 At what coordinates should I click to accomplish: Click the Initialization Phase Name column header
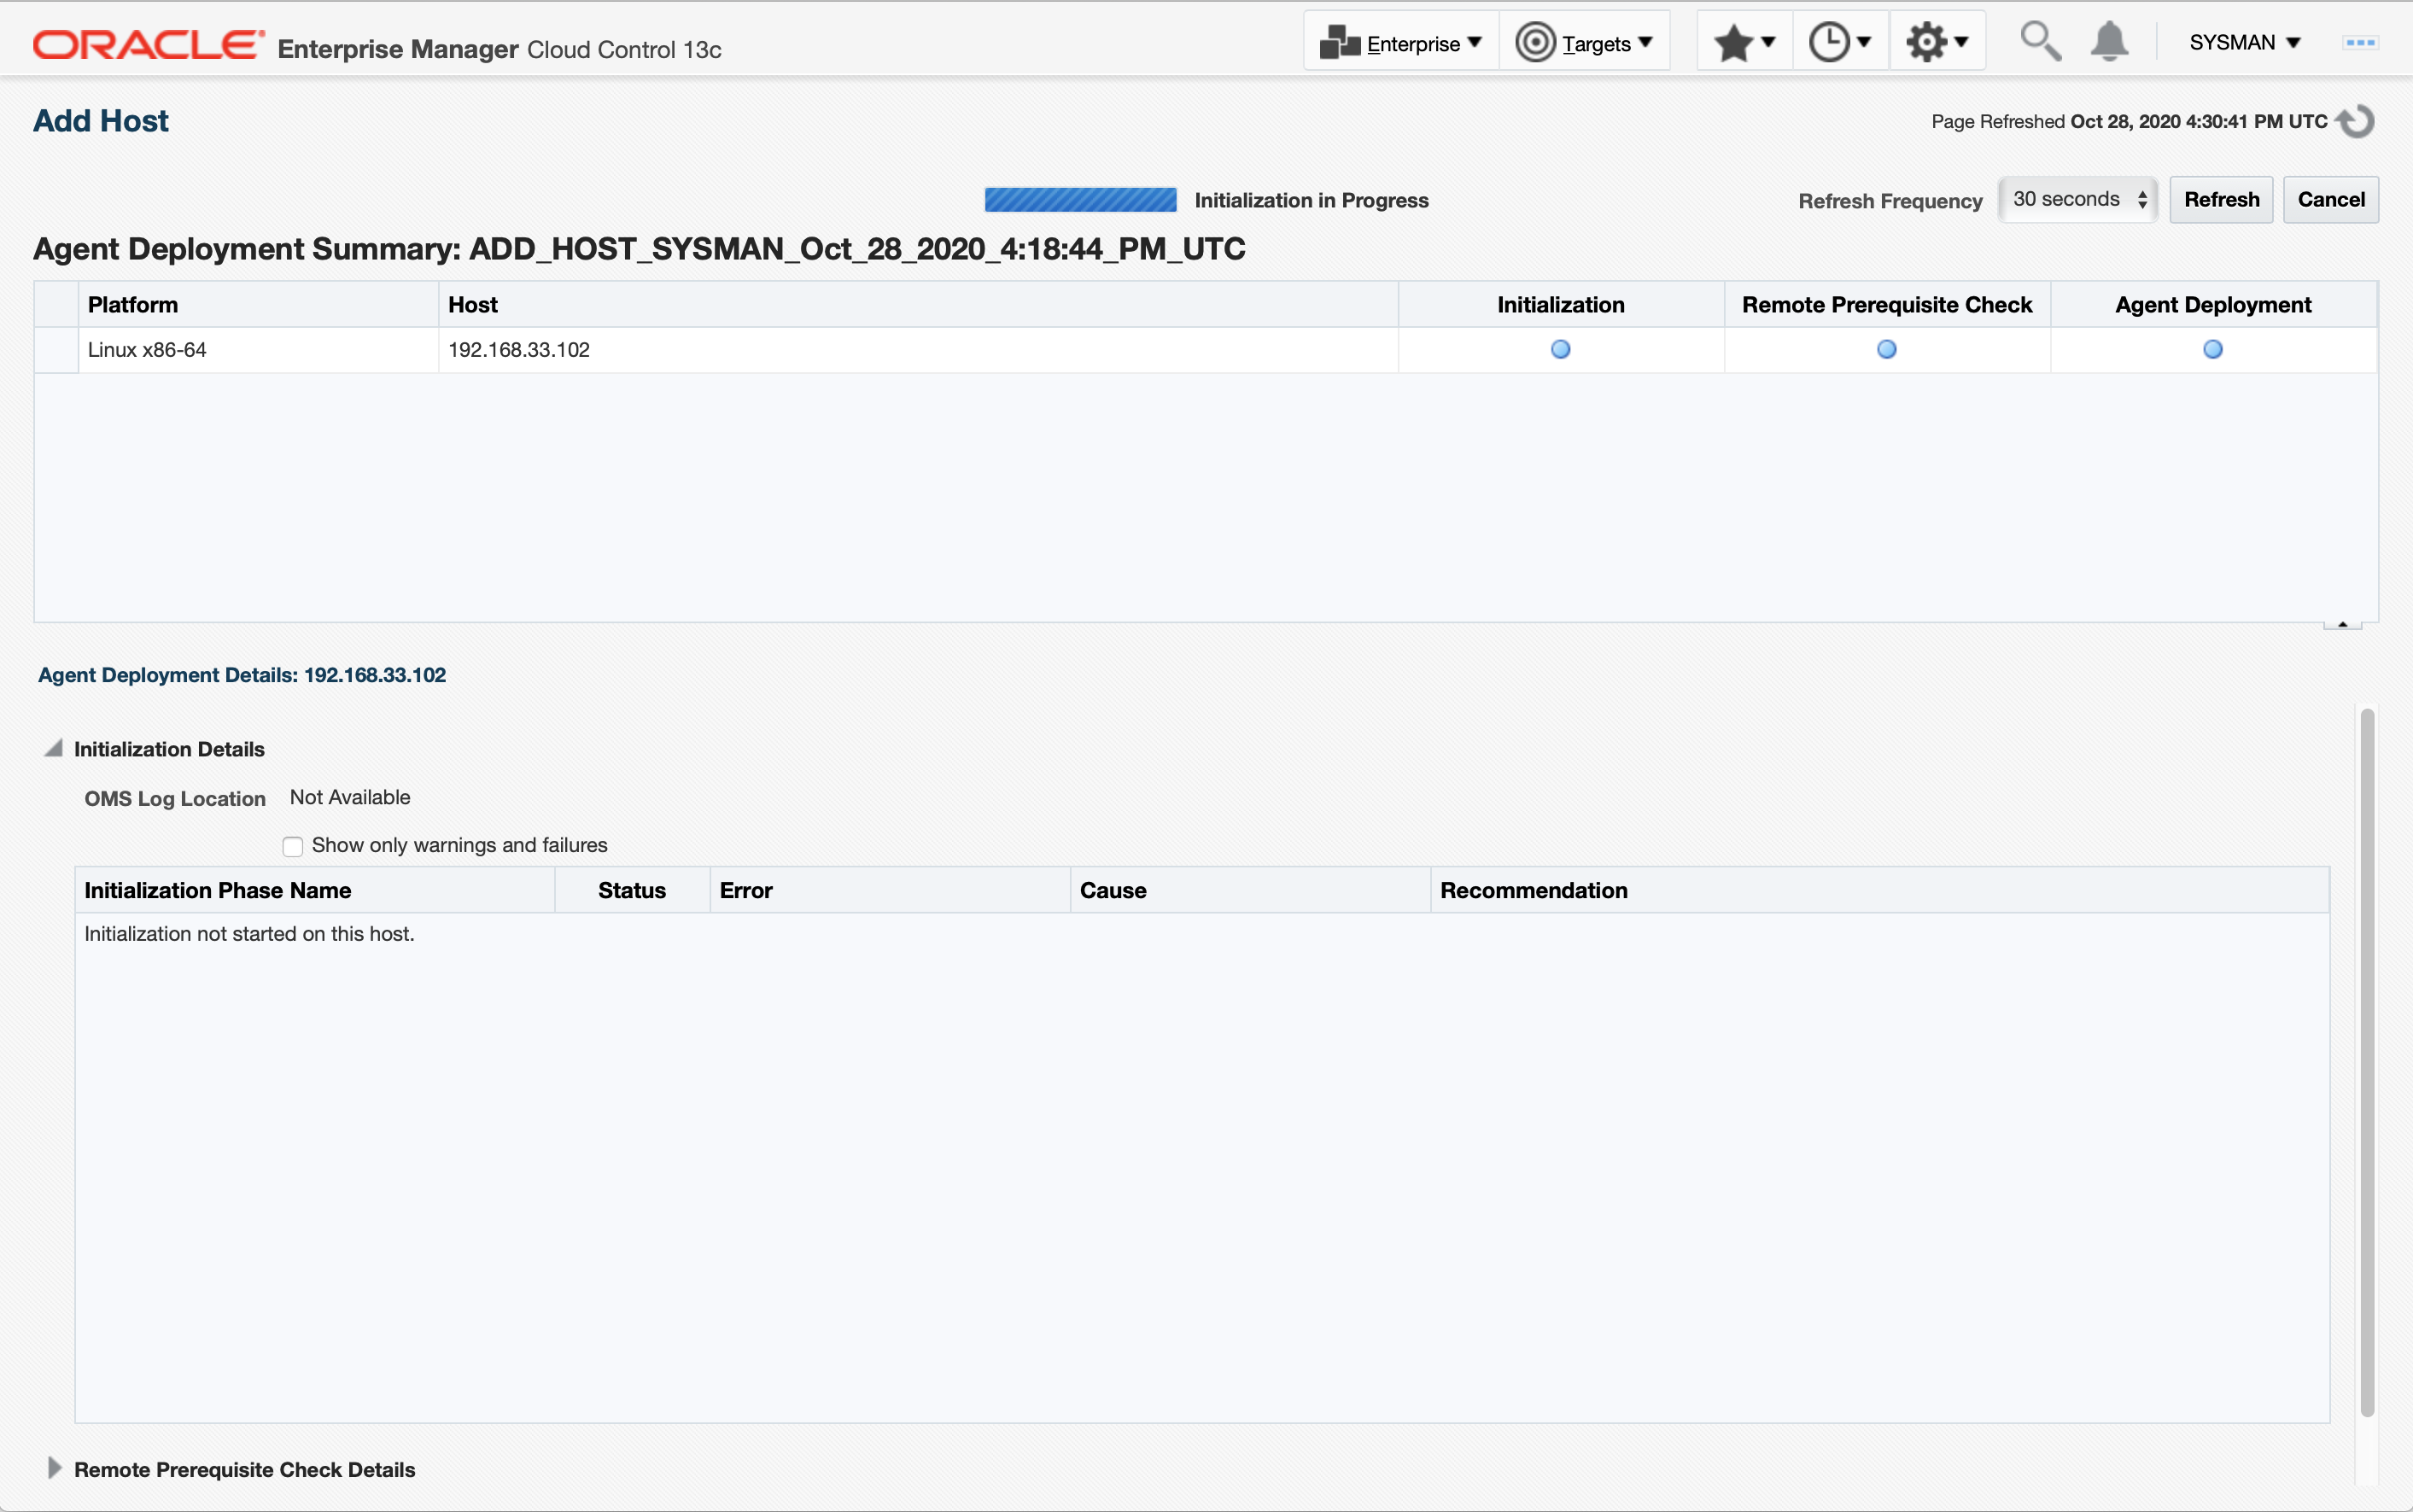point(315,890)
